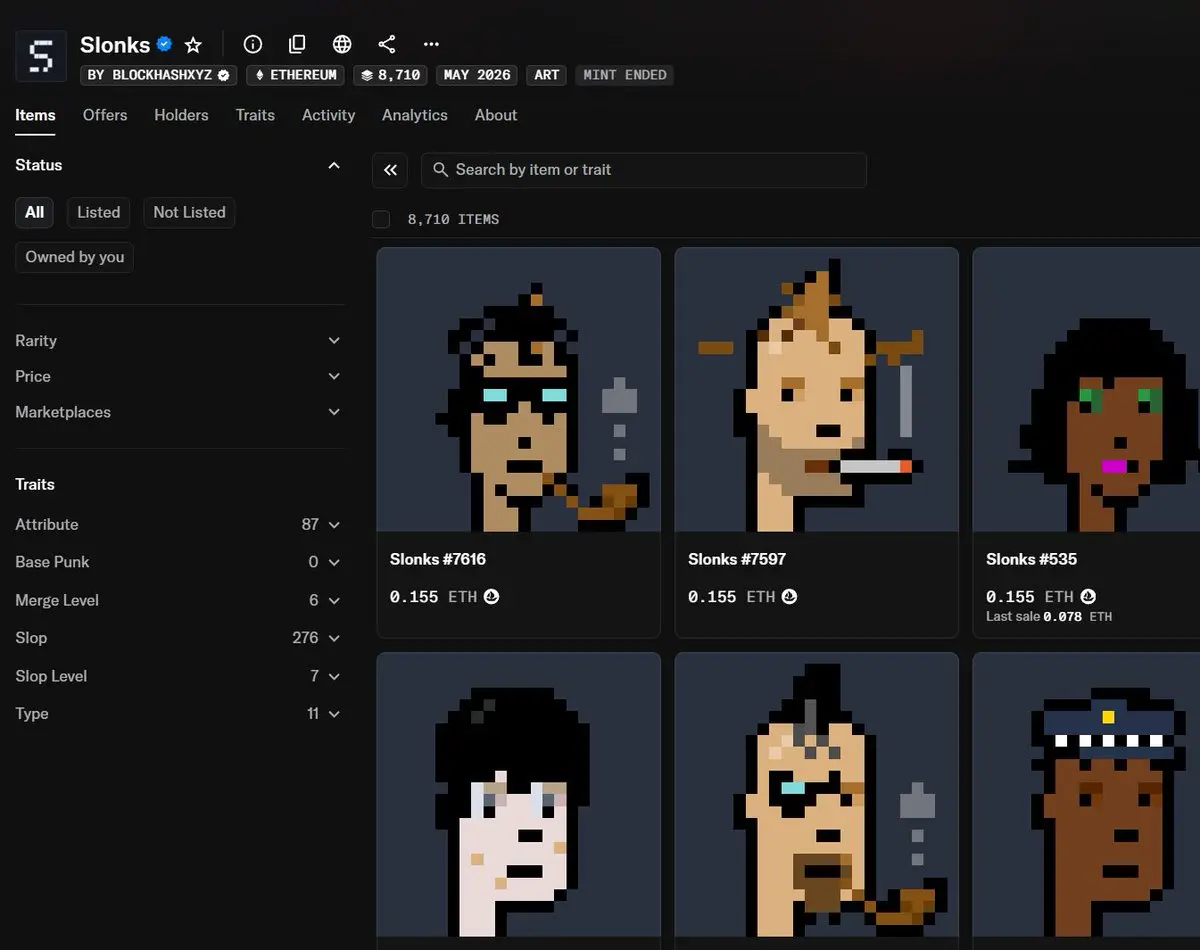Open the Slonks #7597 thumbnail
This screenshot has width=1200, height=950.
(x=817, y=390)
